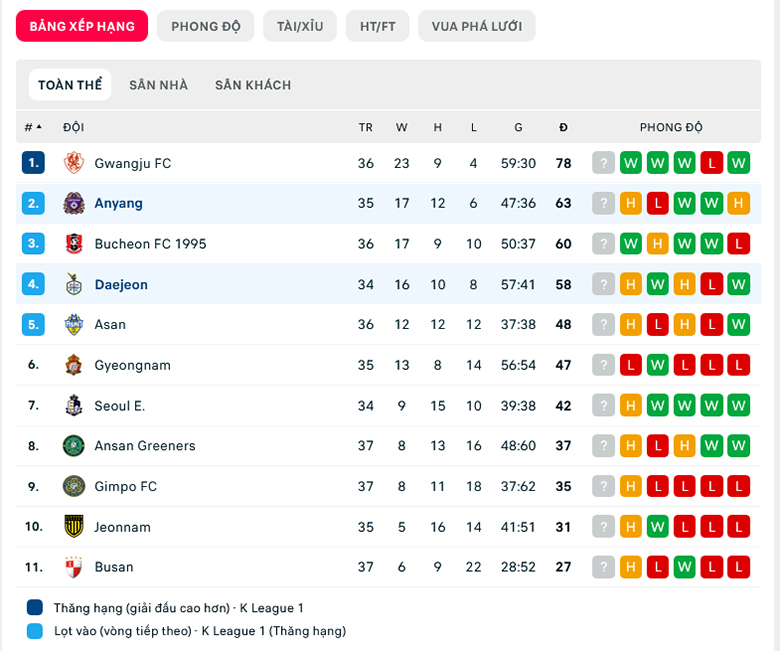
Task: Sort standings by the TR matches column
Action: coord(366,127)
